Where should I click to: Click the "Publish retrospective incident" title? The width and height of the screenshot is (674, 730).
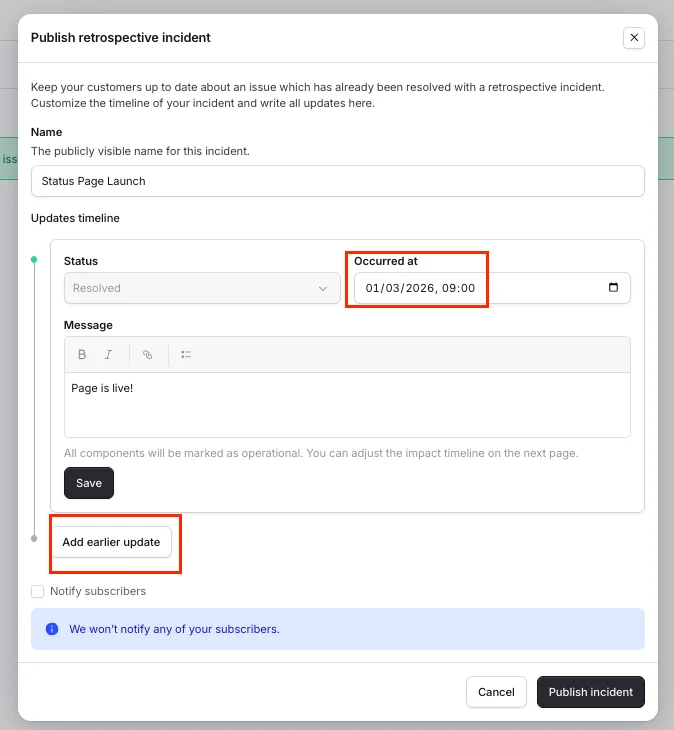point(121,38)
